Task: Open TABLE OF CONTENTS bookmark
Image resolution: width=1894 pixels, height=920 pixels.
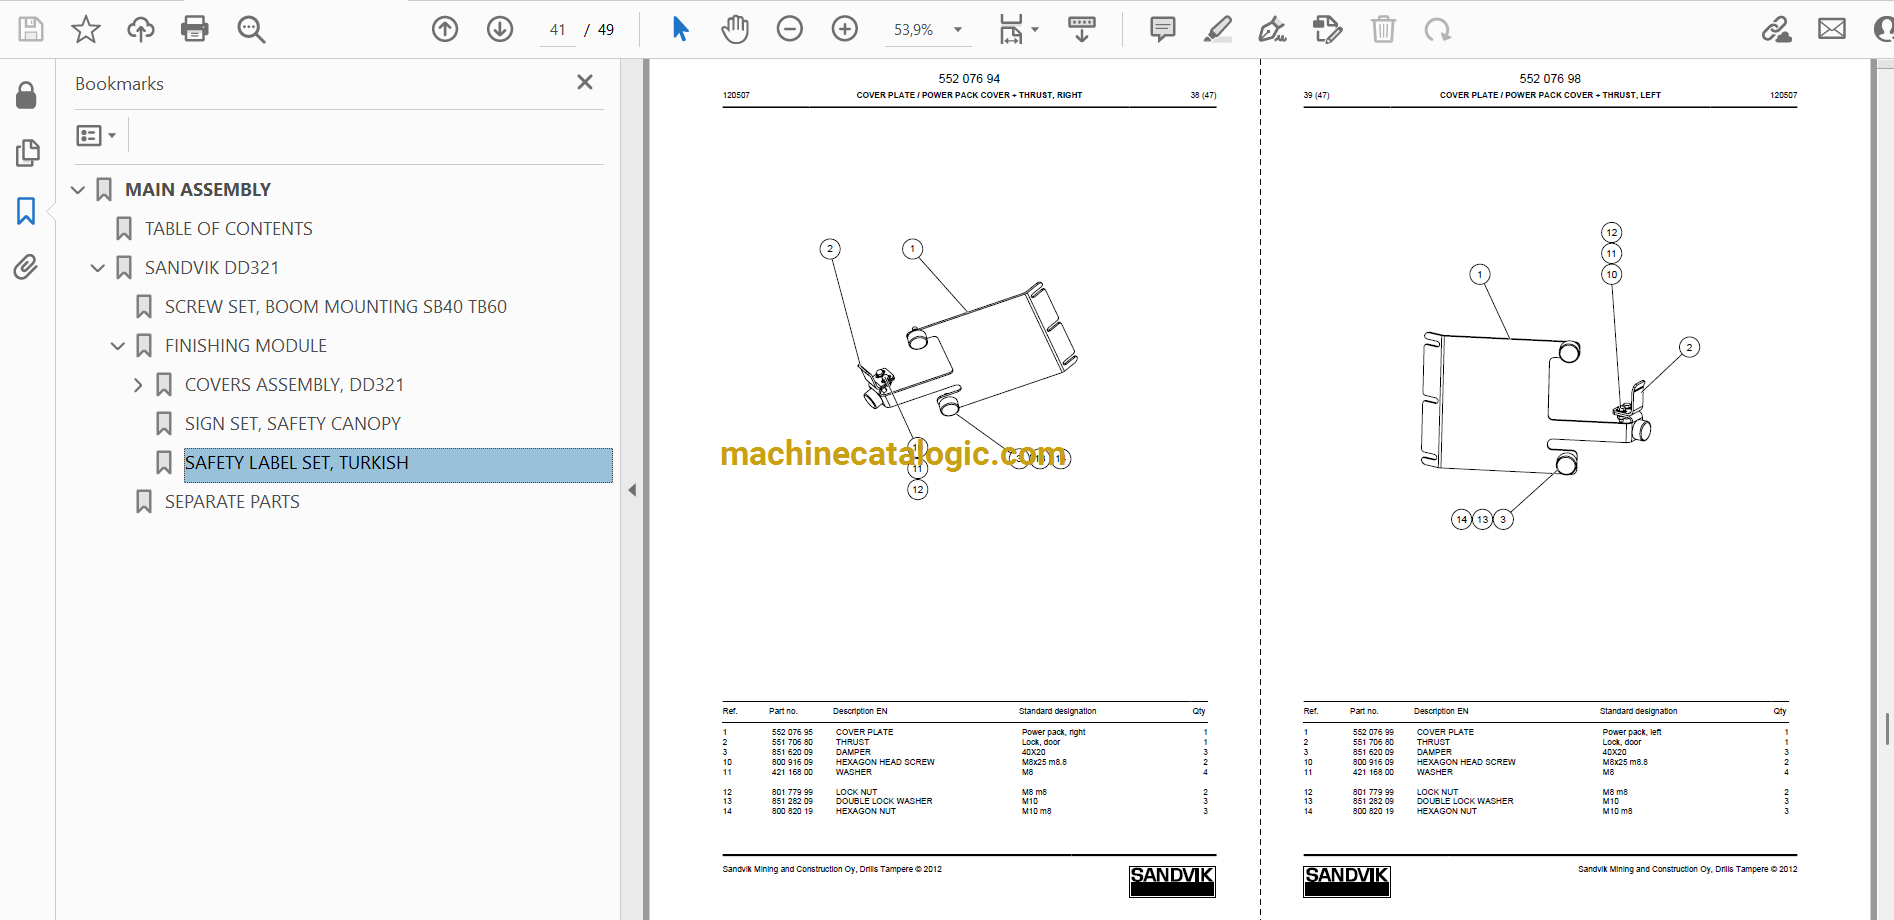Action: point(229,229)
